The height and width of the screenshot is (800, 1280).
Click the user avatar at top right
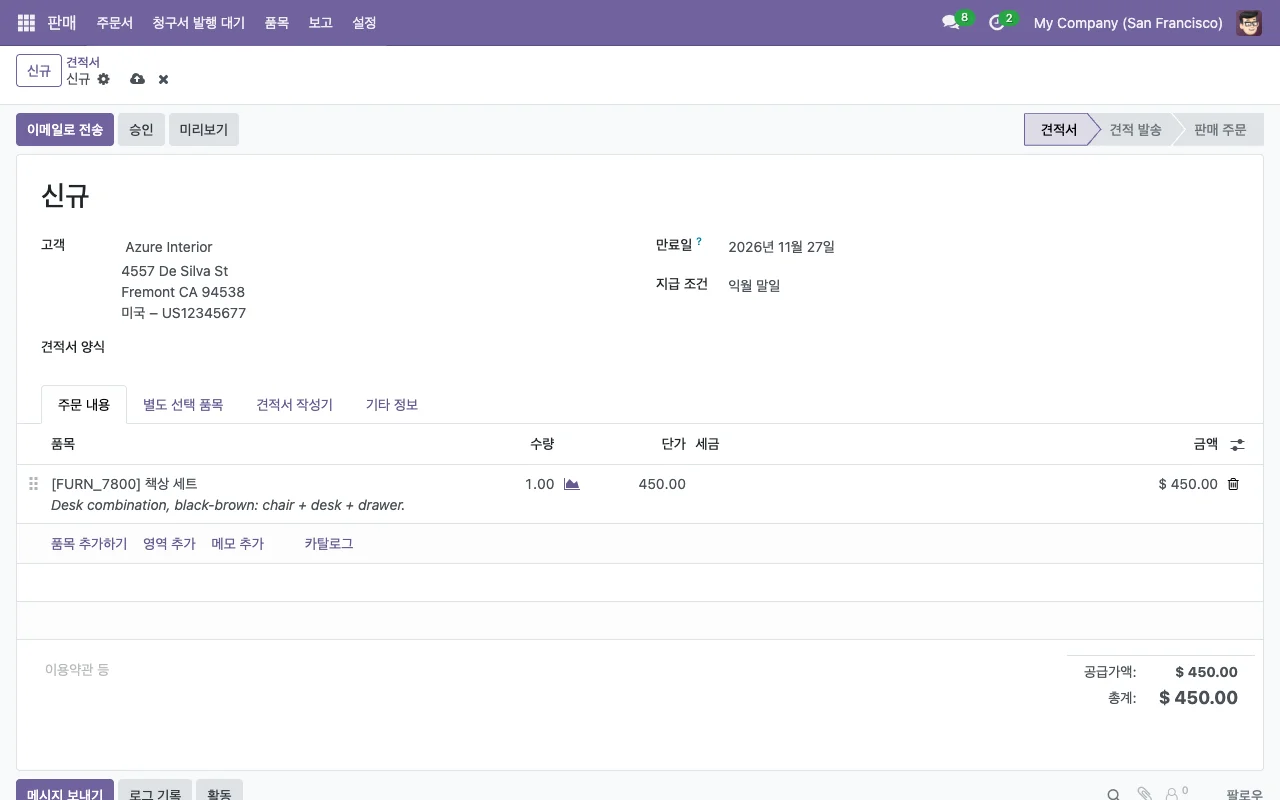(x=1249, y=22)
